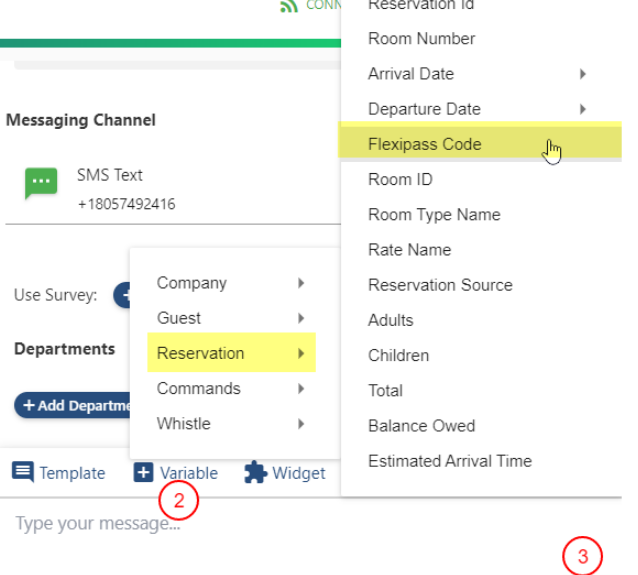Open the Arrival Date submenu arrow

point(582,74)
